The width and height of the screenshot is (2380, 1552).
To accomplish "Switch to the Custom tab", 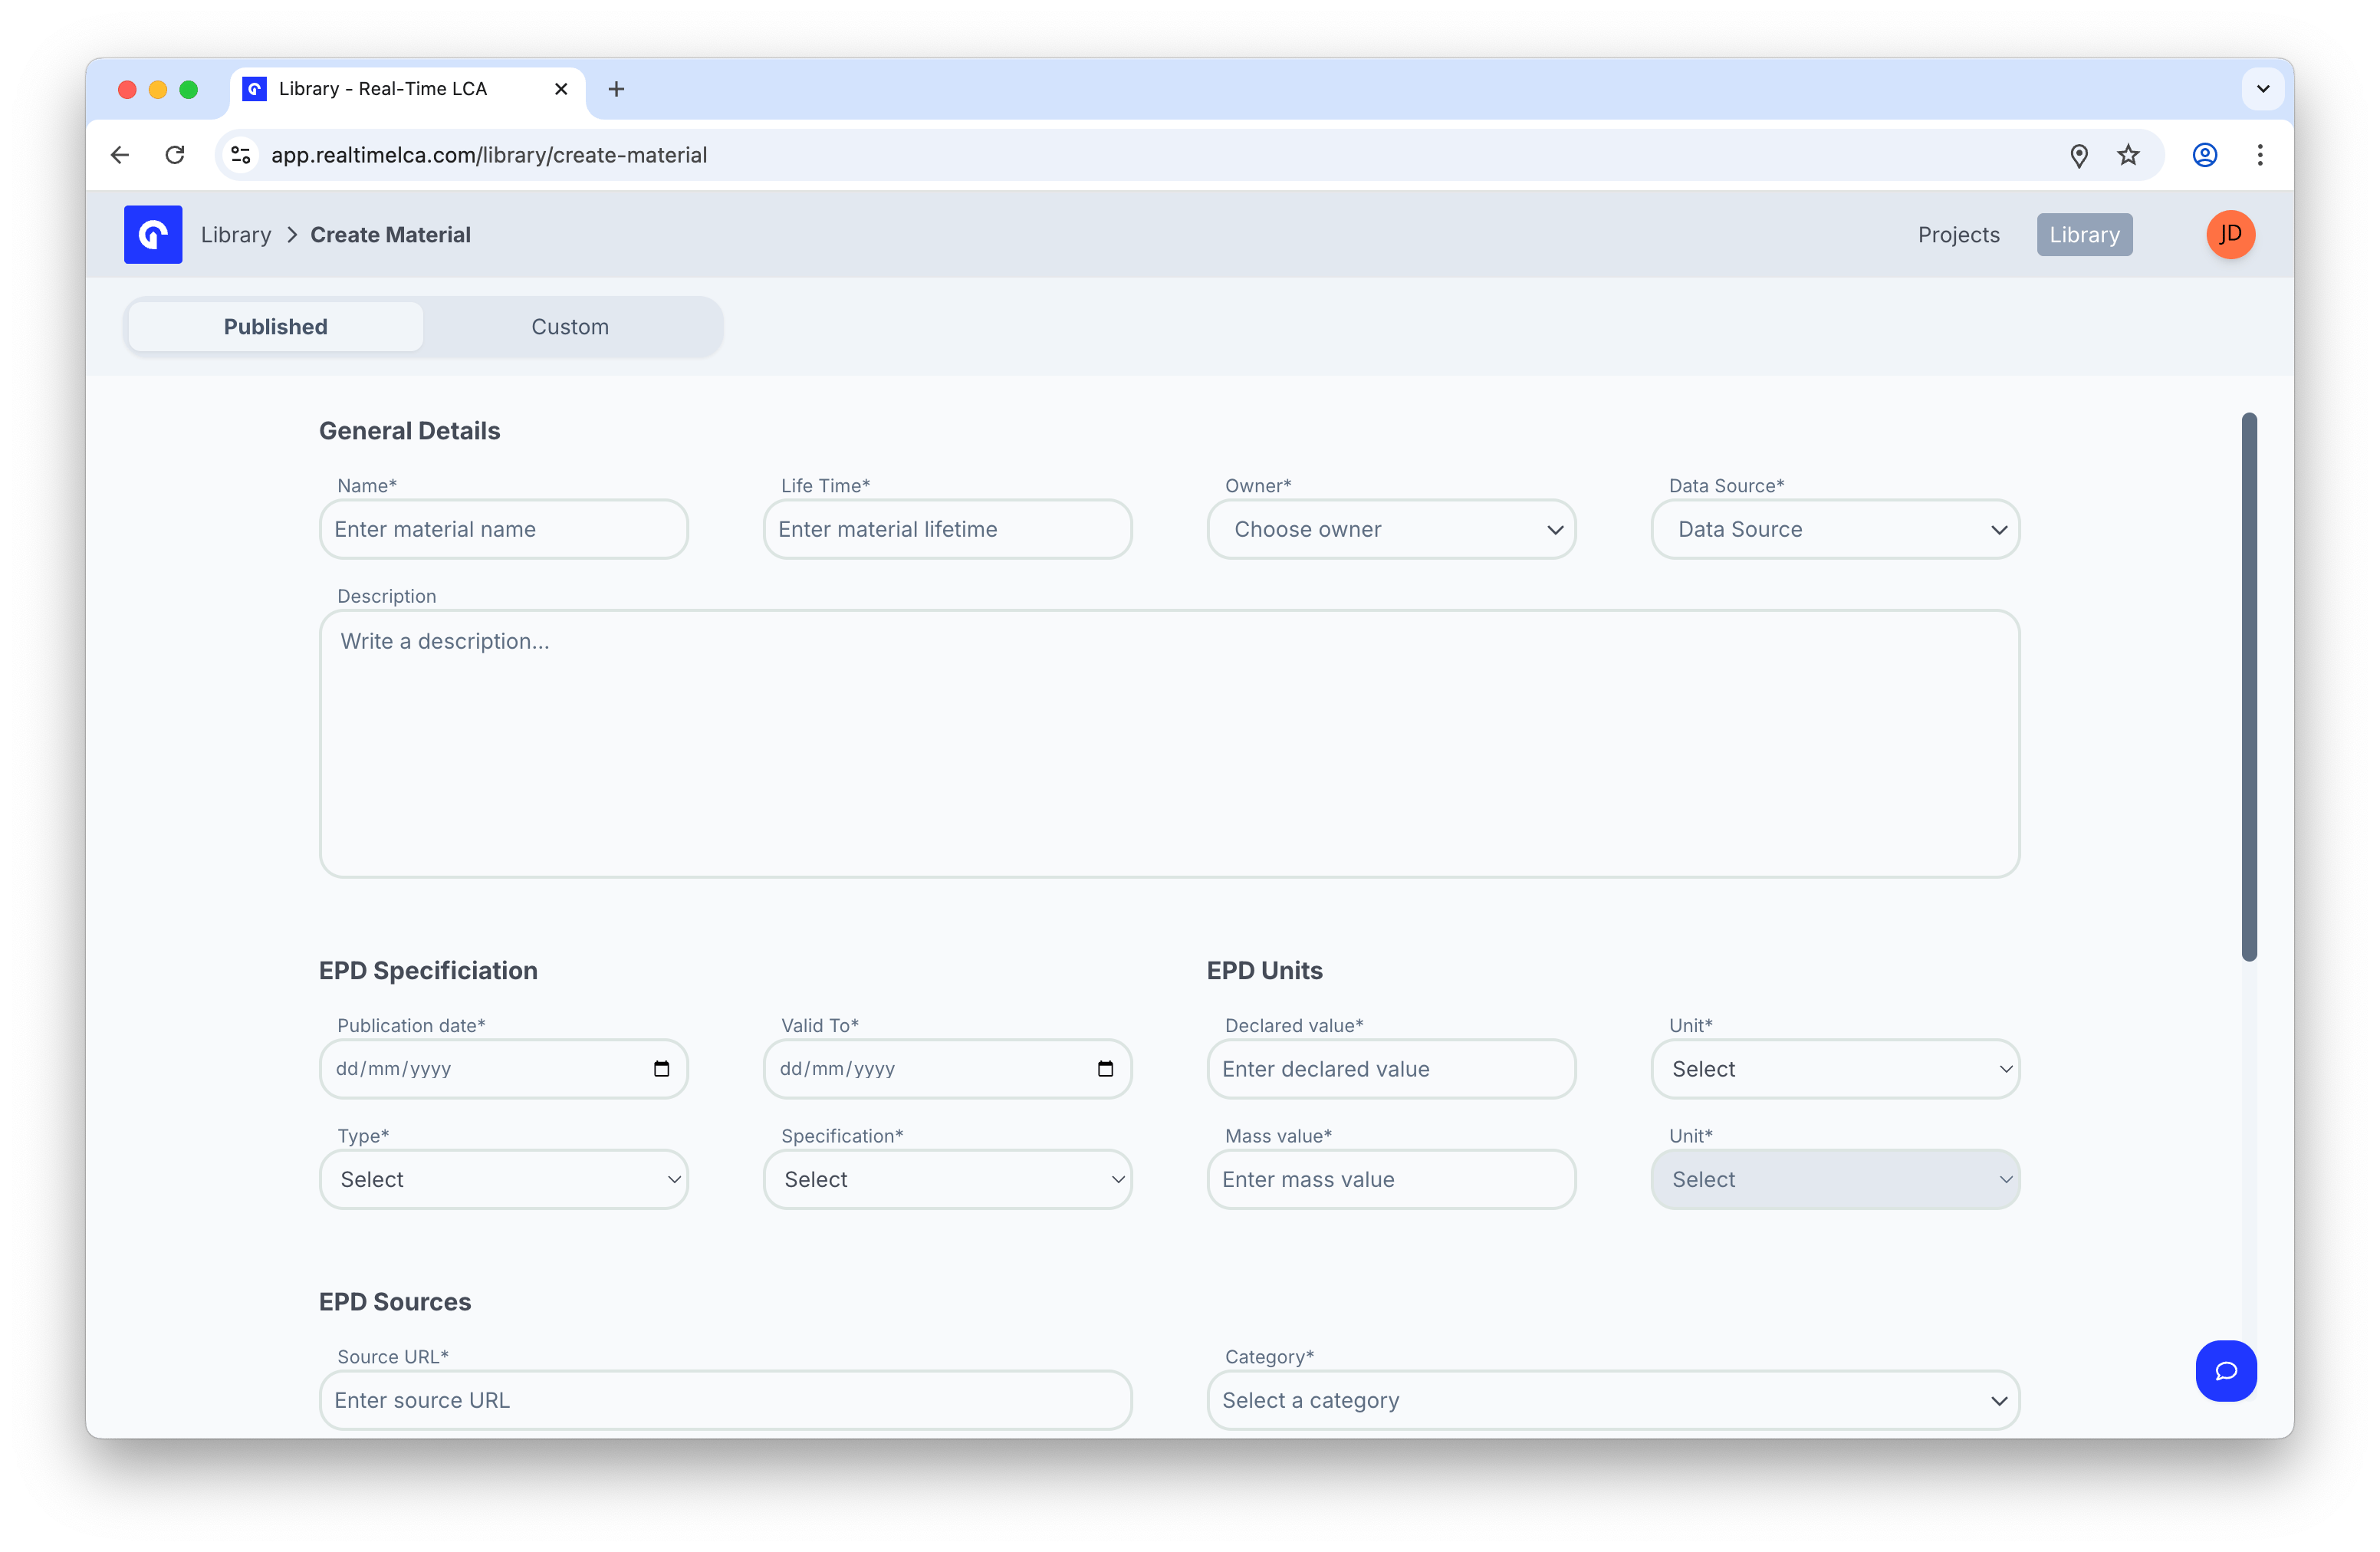I will tap(570, 326).
